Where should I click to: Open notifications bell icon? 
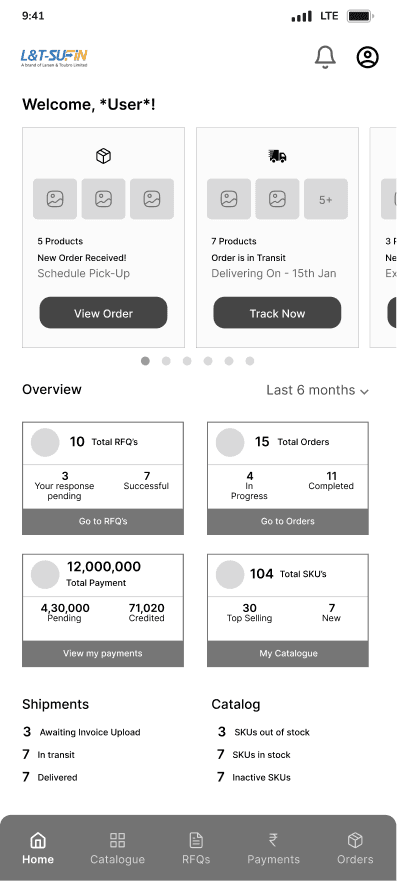(325, 57)
